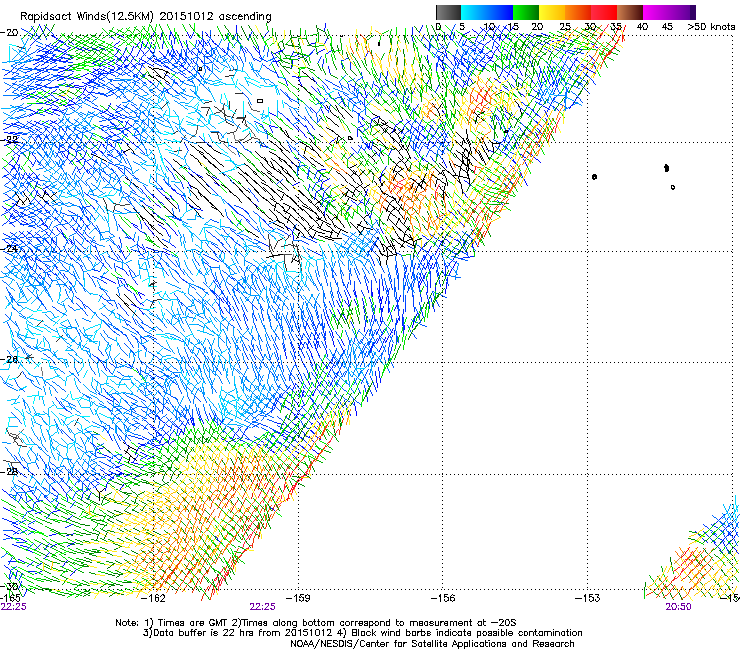Click the note 'Data buffer is 22 hrs from 20151012'
This screenshot has height=650, width=740.
(243, 633)
